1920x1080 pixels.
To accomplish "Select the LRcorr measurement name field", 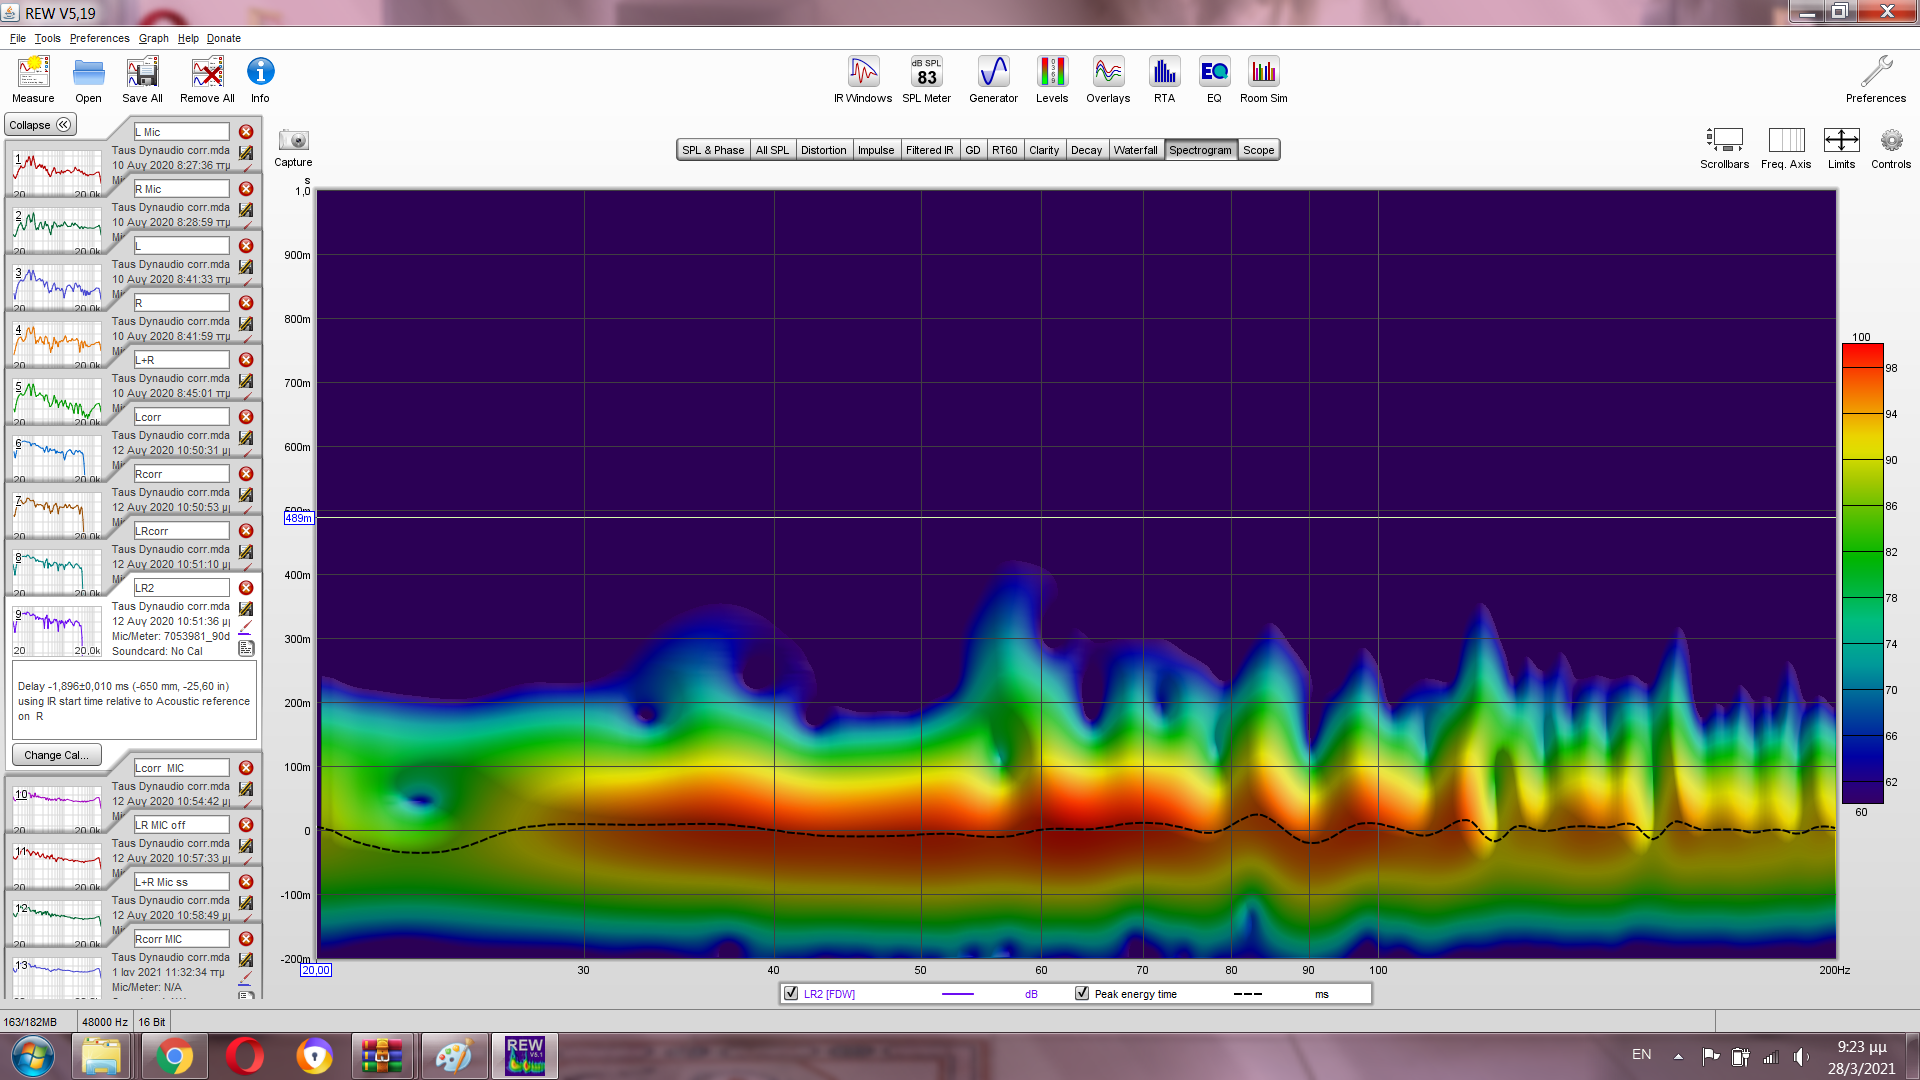I will (181, 531).
